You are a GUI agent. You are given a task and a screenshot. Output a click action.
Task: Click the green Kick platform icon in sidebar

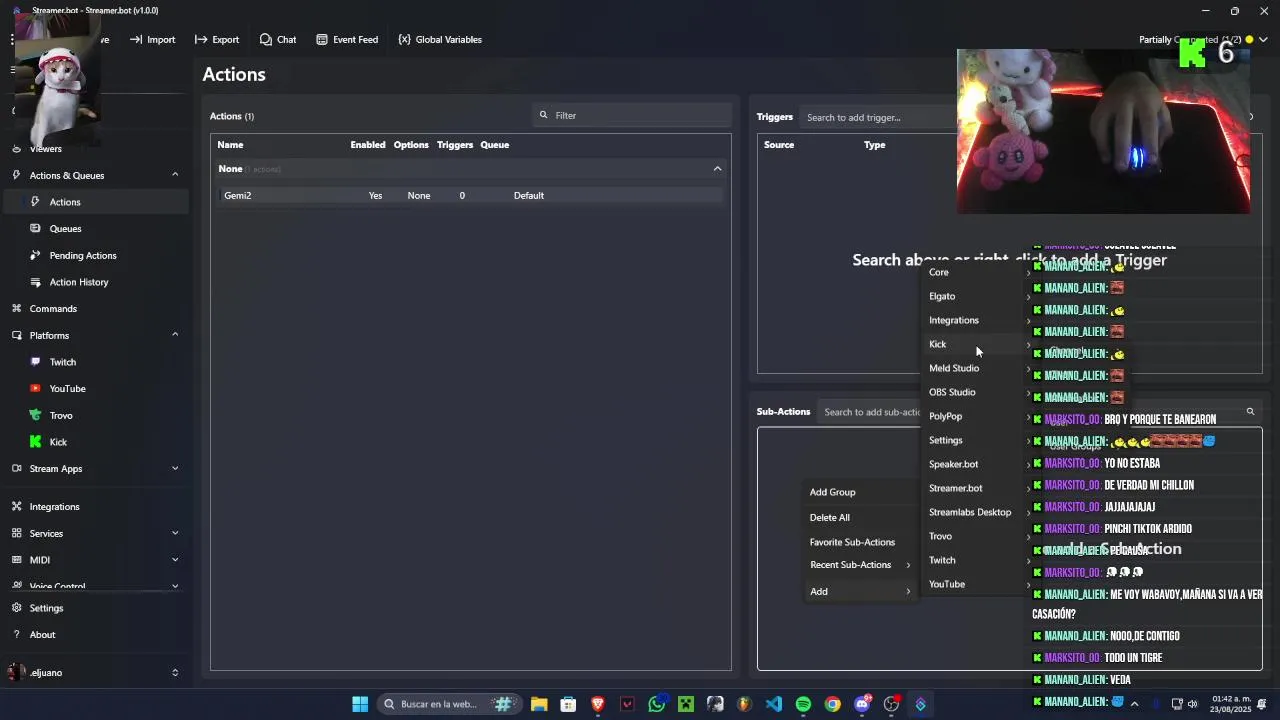click(36, 442)
